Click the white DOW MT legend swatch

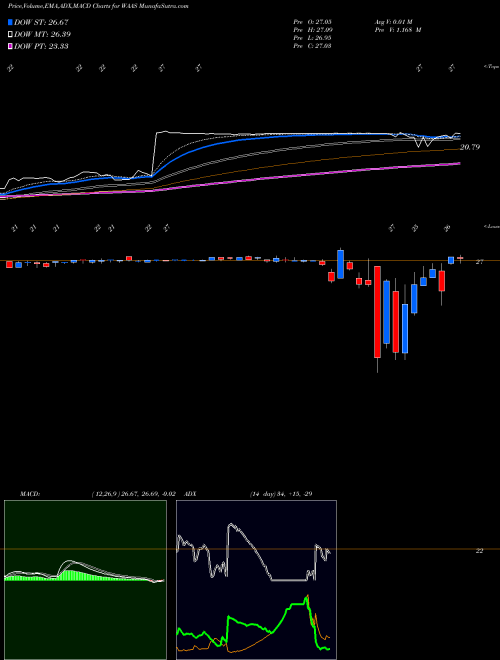(11, 34)
